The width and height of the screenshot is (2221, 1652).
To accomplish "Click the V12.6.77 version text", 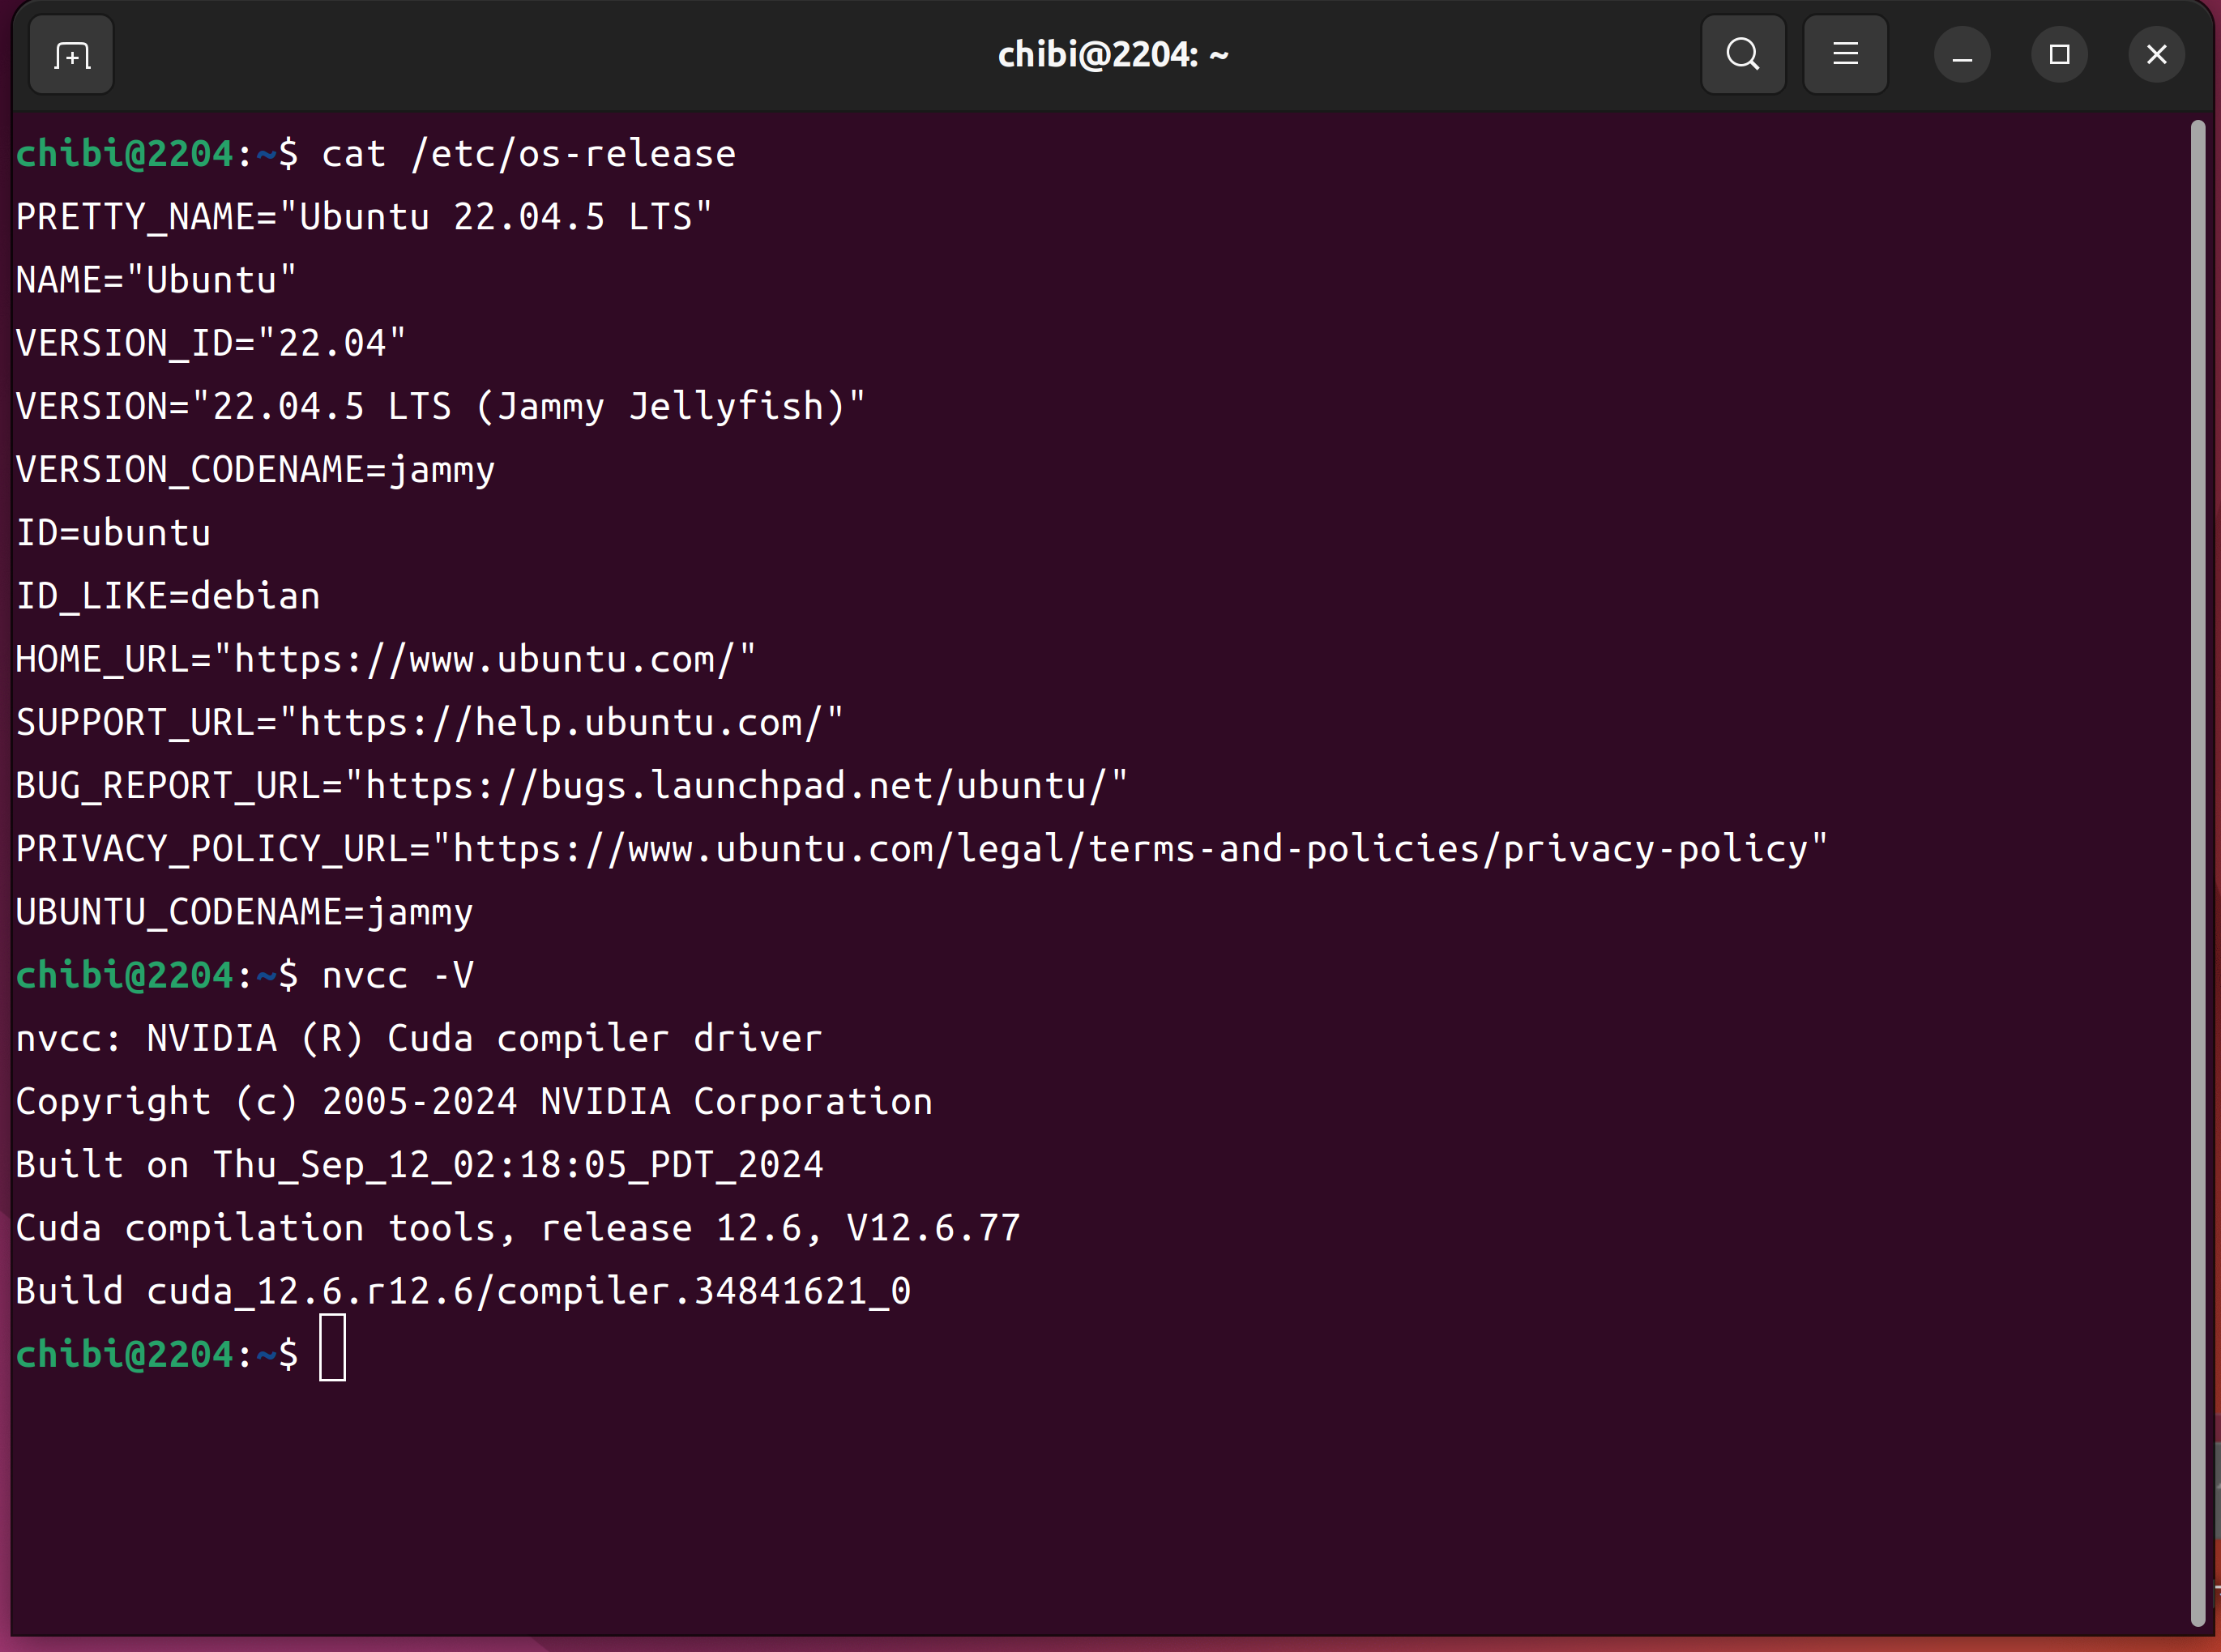I will 933,1228.
